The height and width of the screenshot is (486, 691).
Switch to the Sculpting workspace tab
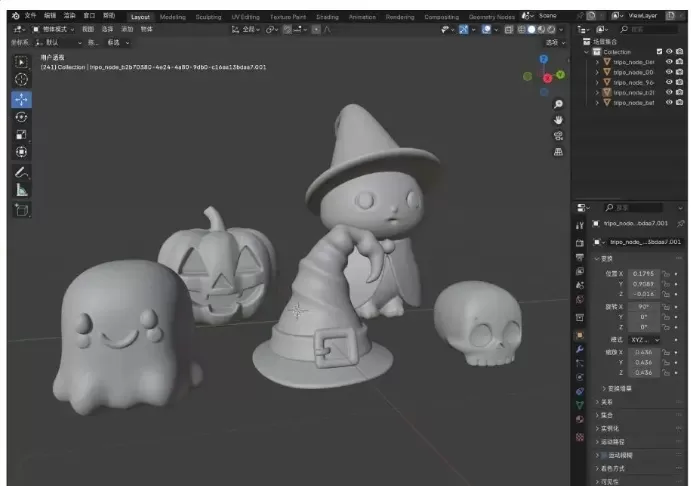(209, 16)
